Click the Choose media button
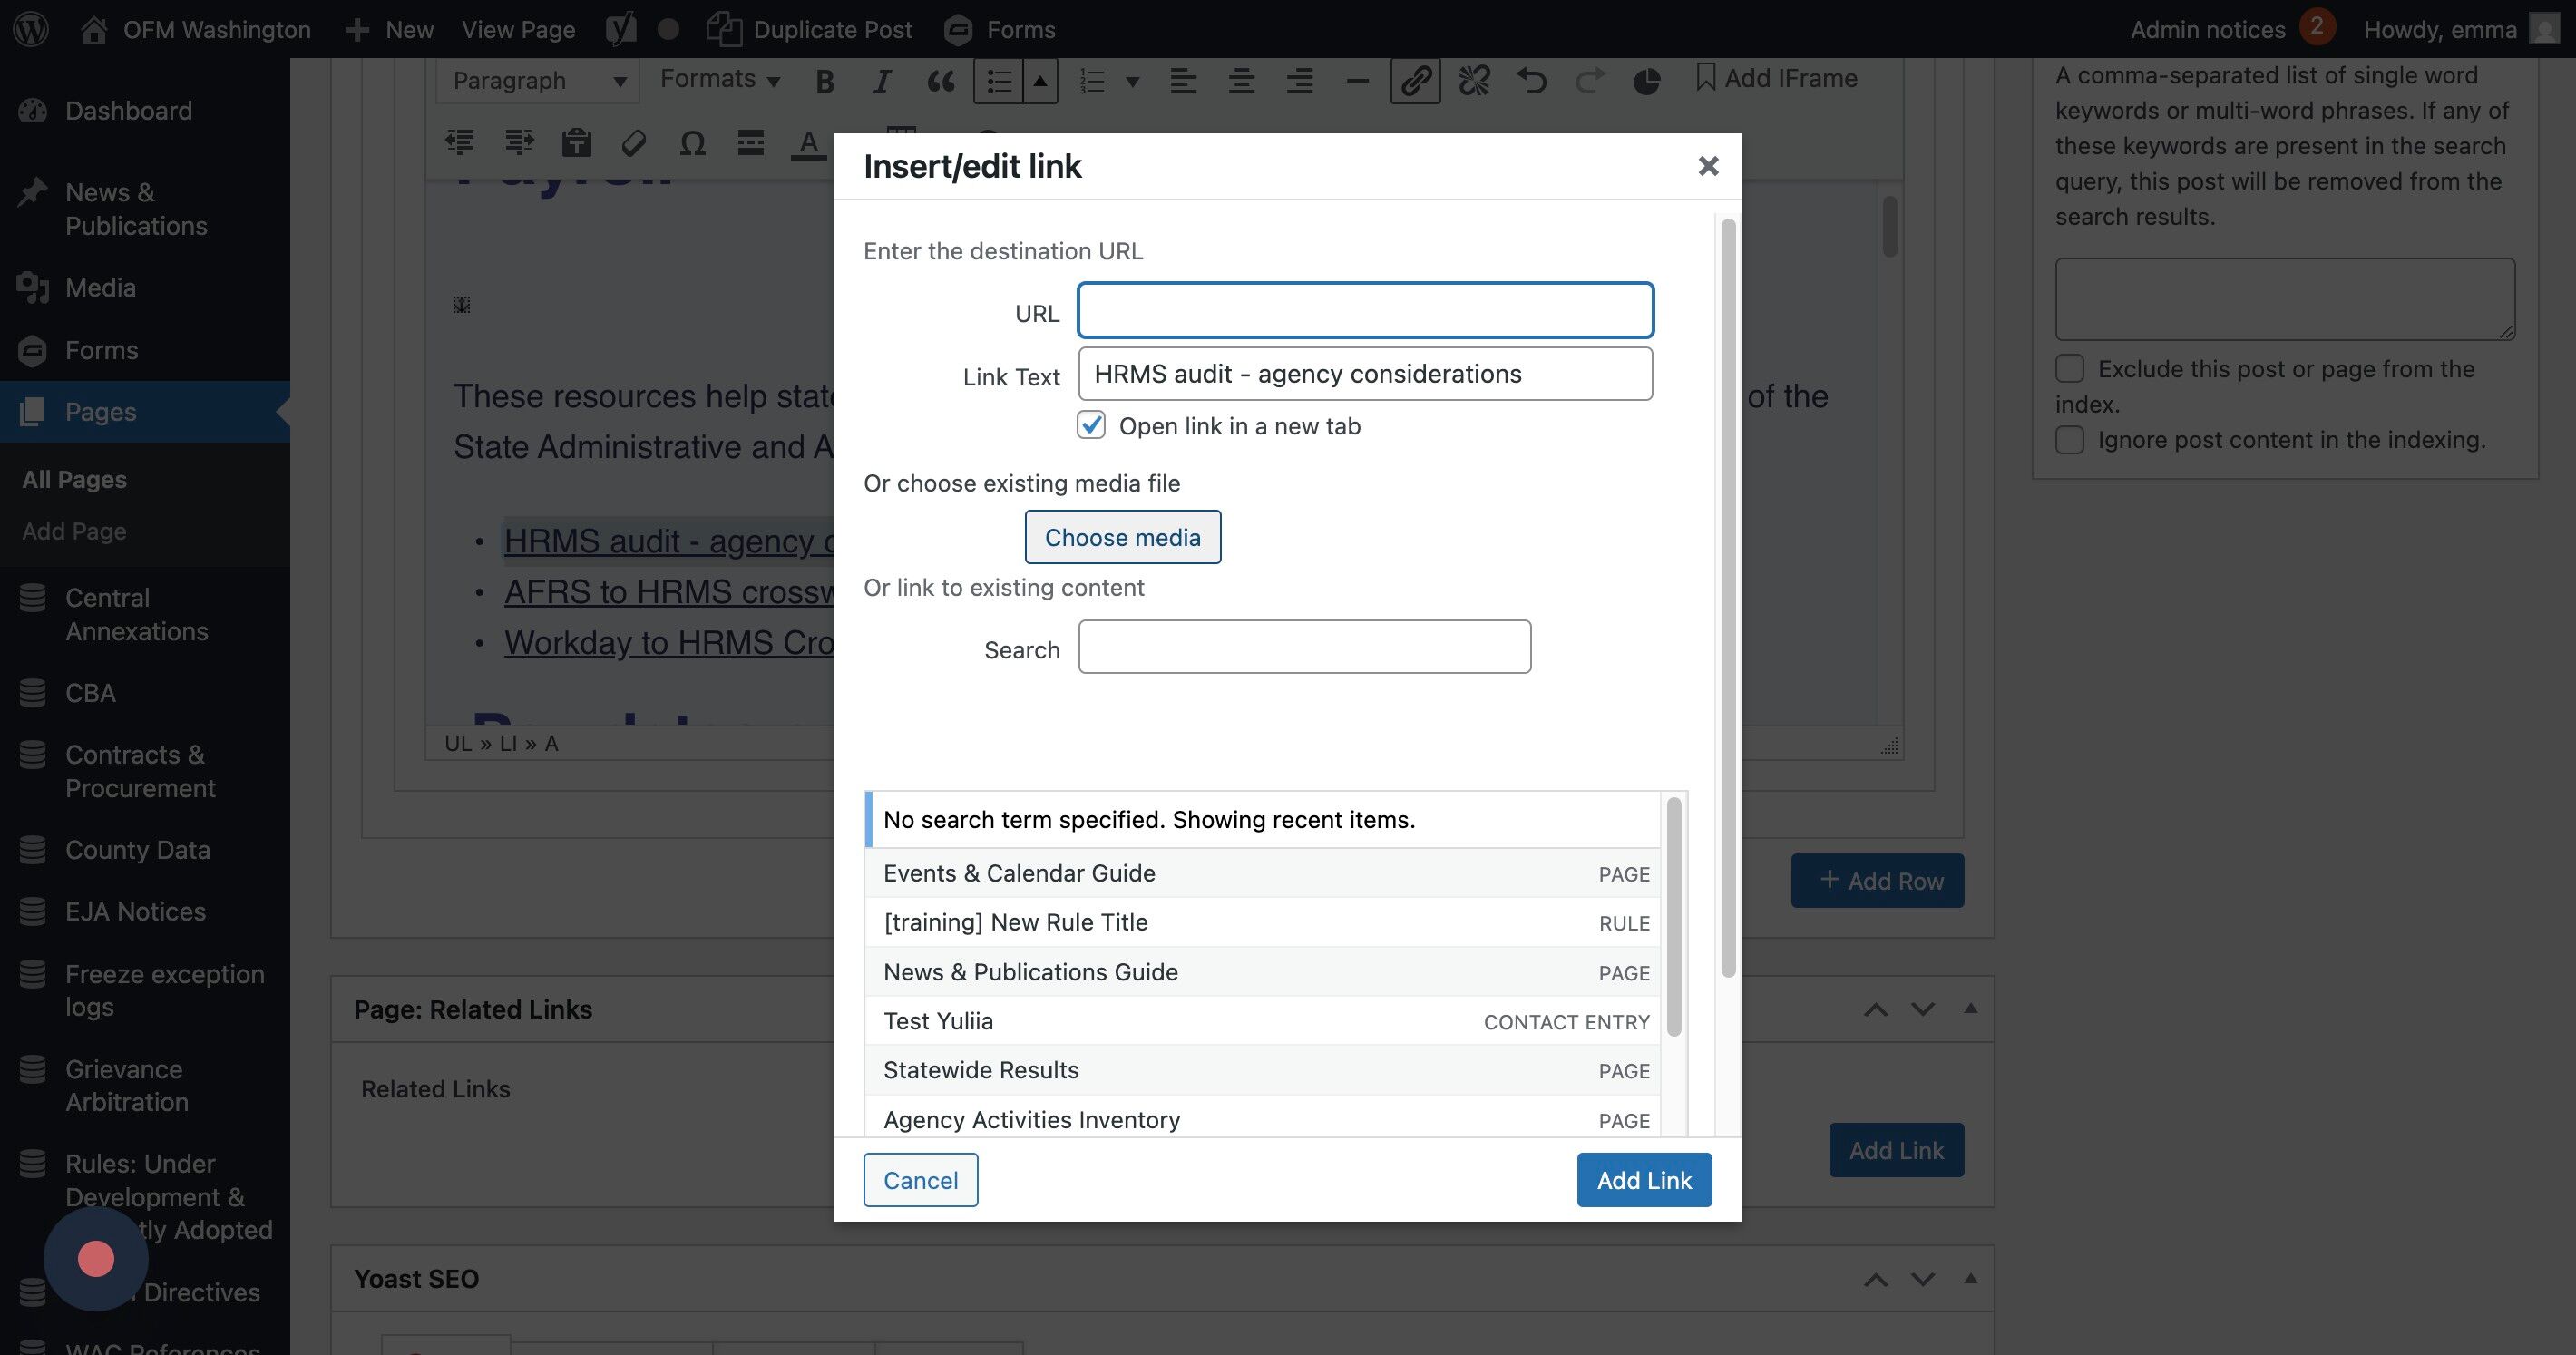 [1122, 537]
